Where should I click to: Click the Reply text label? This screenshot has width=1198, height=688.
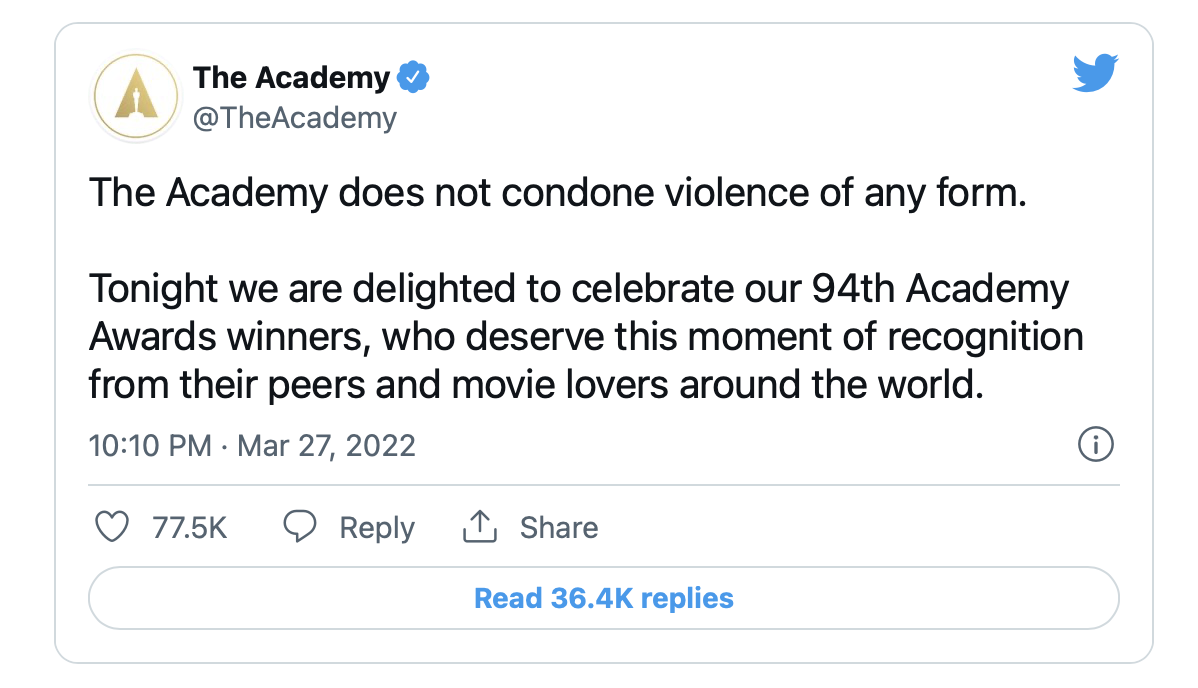click(377, 529)
